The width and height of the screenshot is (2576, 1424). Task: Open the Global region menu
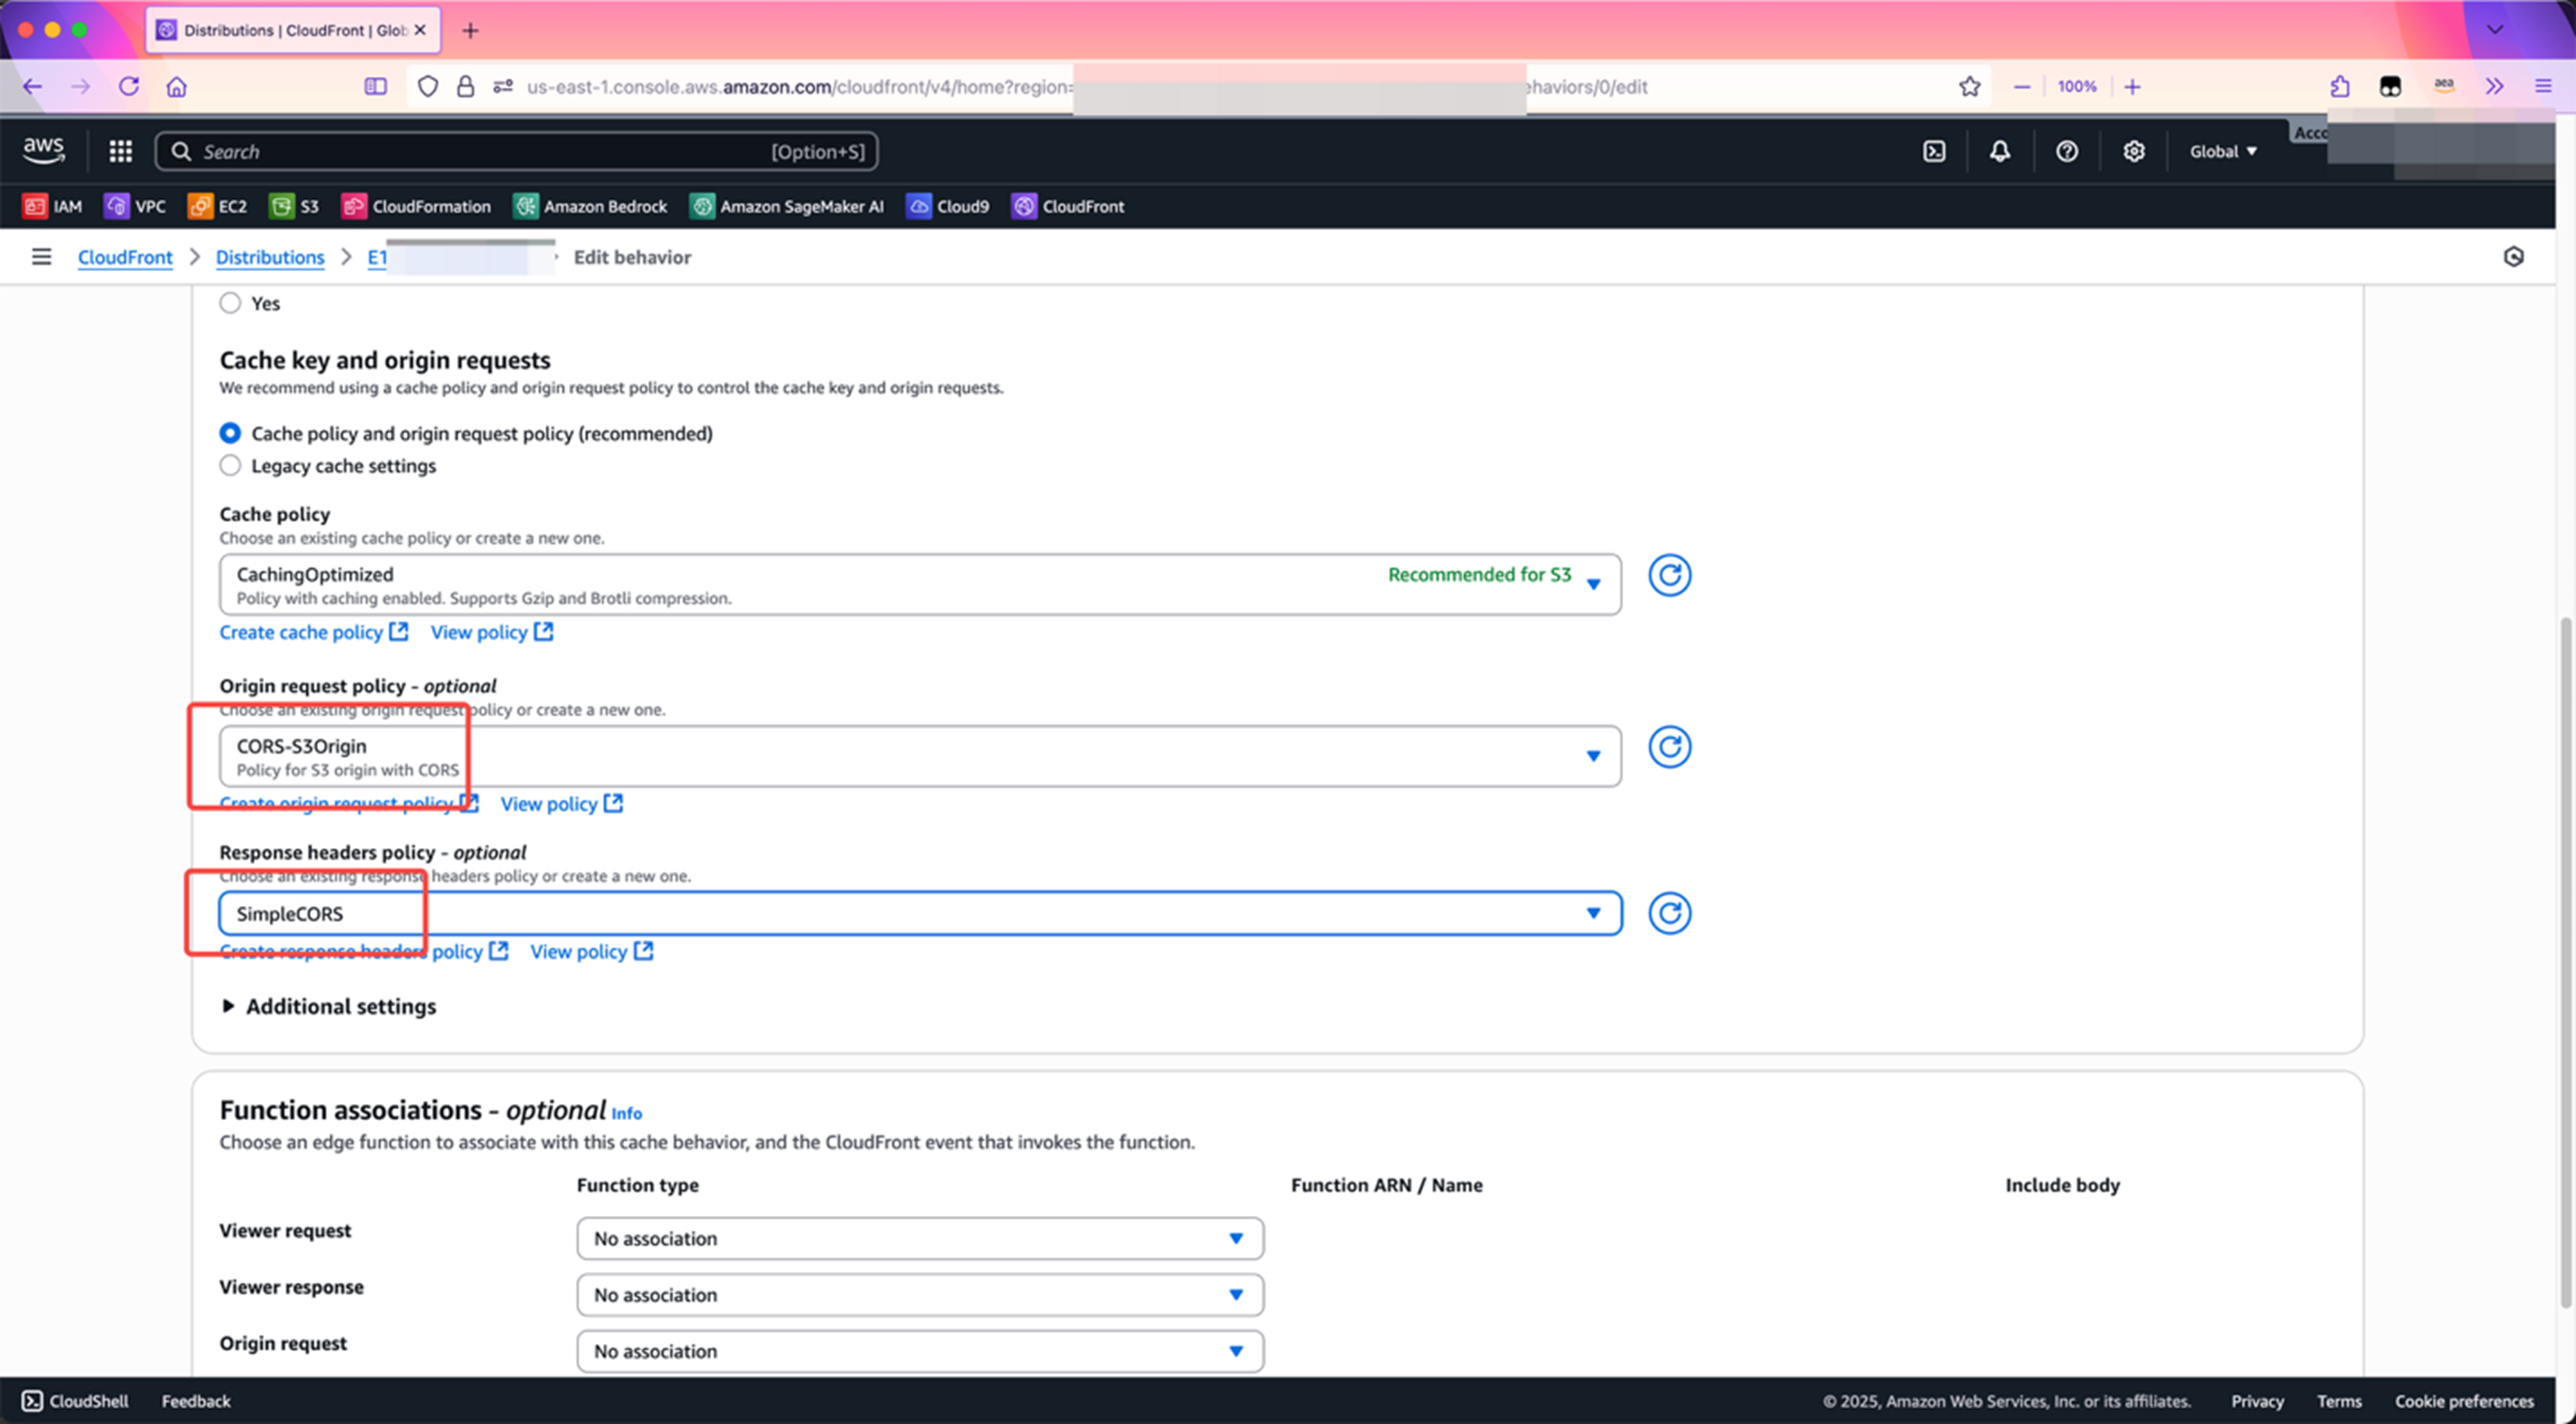click(x=2222, y=151)
